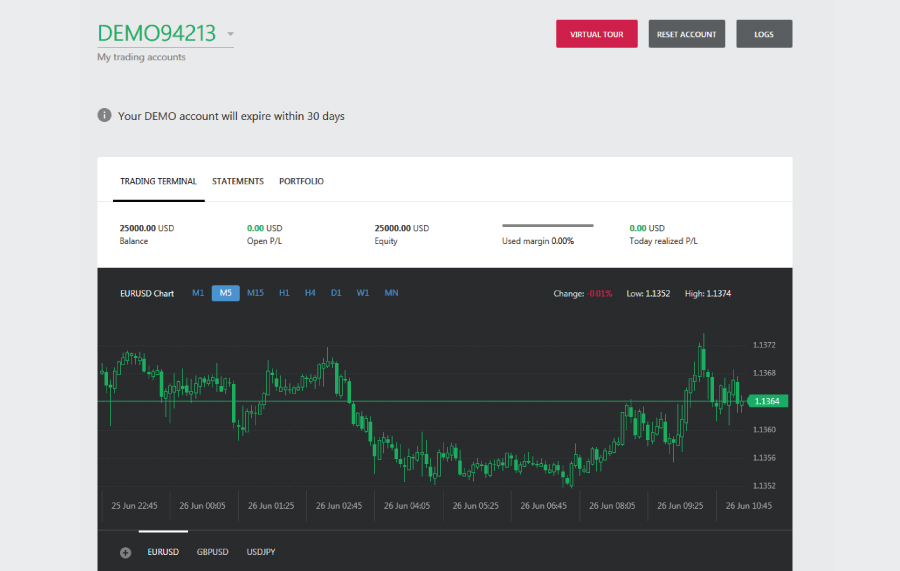Viewport: 900px width, 571px height.
Task: Open the Statements tab
Action: [238, 181]
